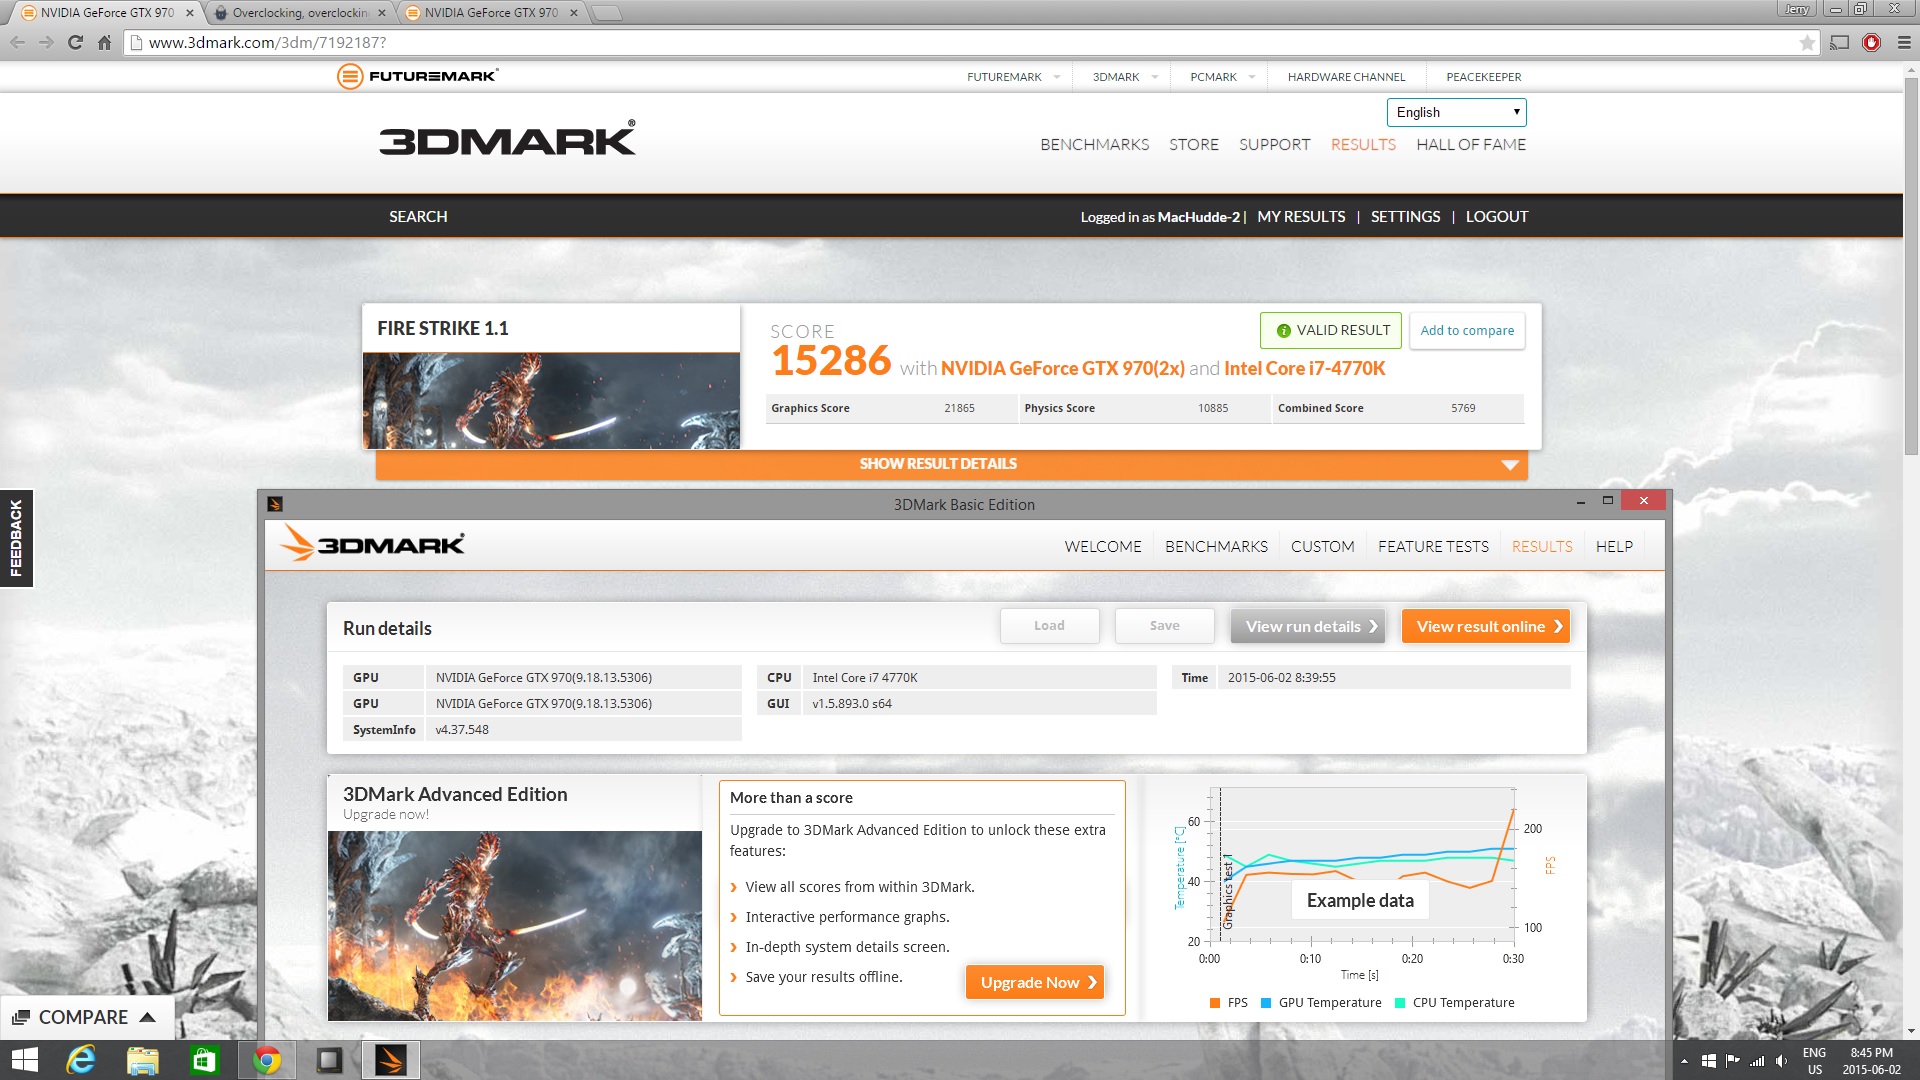
Task: Click the Fire Strike thumbnail image
Action: 551,400
